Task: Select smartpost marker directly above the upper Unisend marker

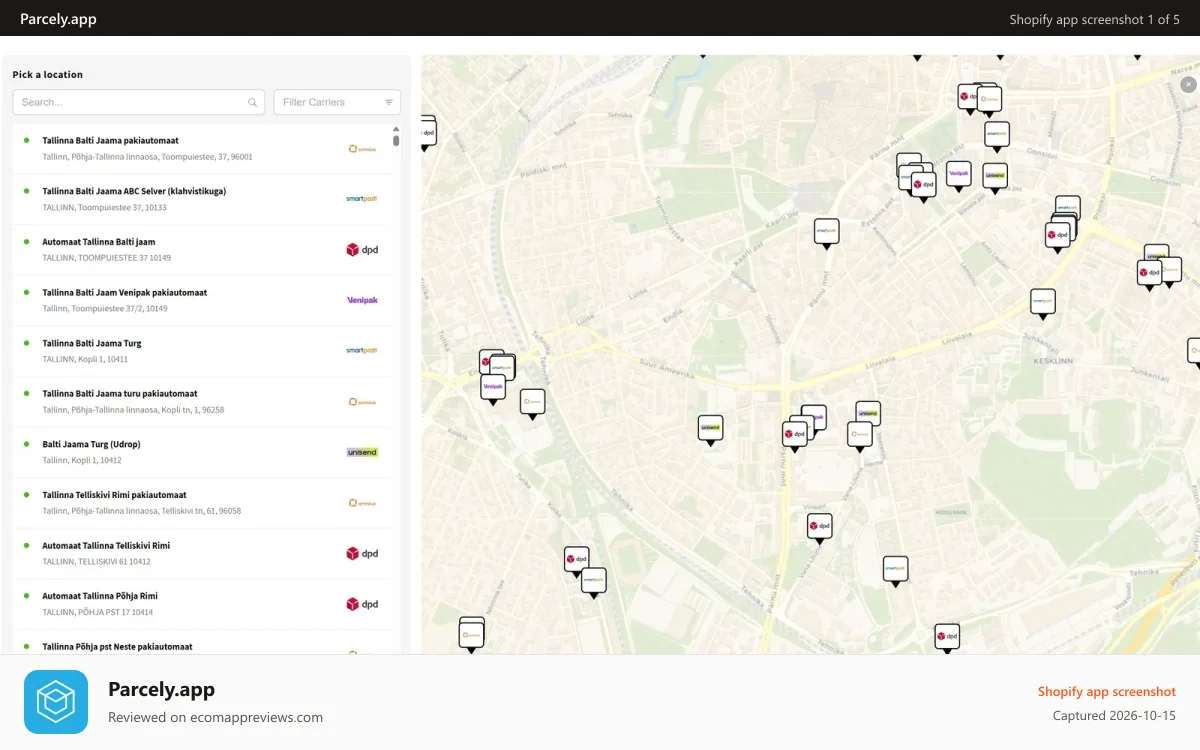Action: pyautogui.click(x=996, y=135)
